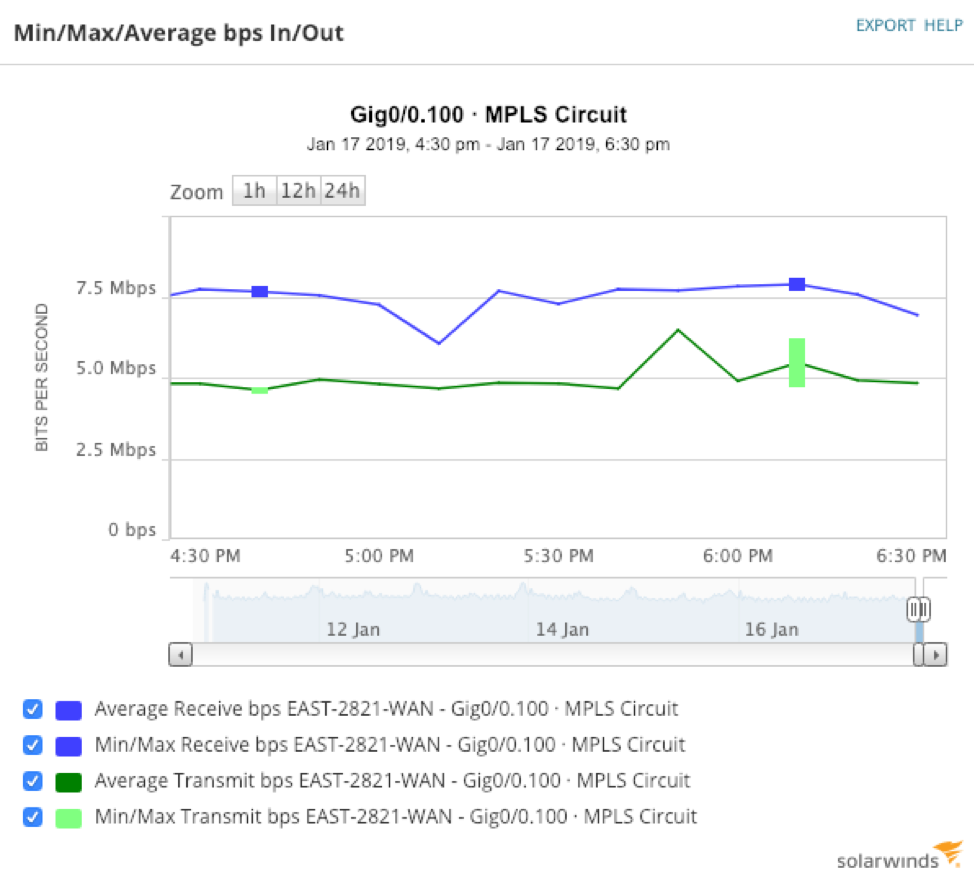Click the navigator scrollbar track
This screenshot has height=883, width=974.
552,654
